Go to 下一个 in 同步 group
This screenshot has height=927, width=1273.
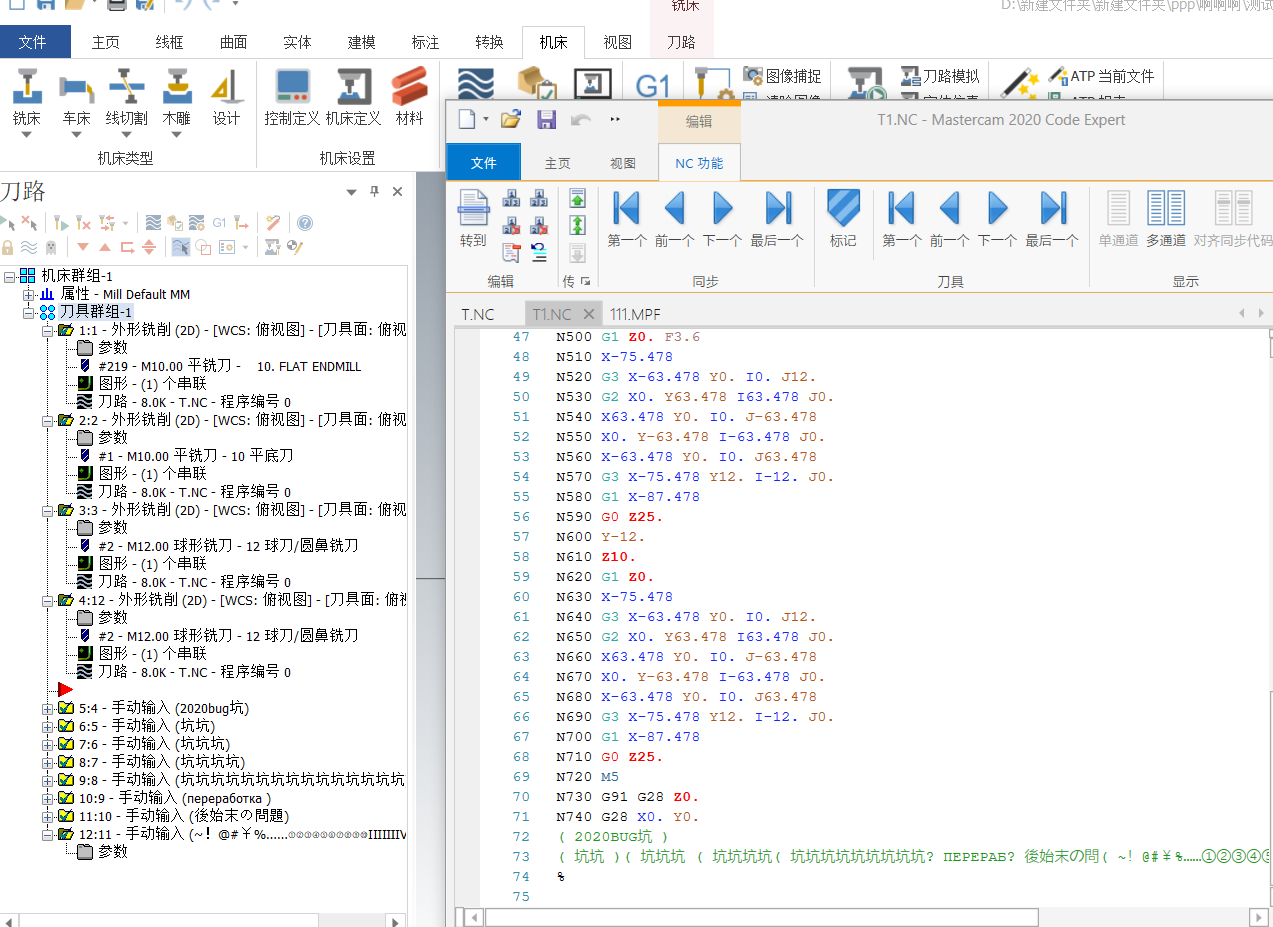722,219
